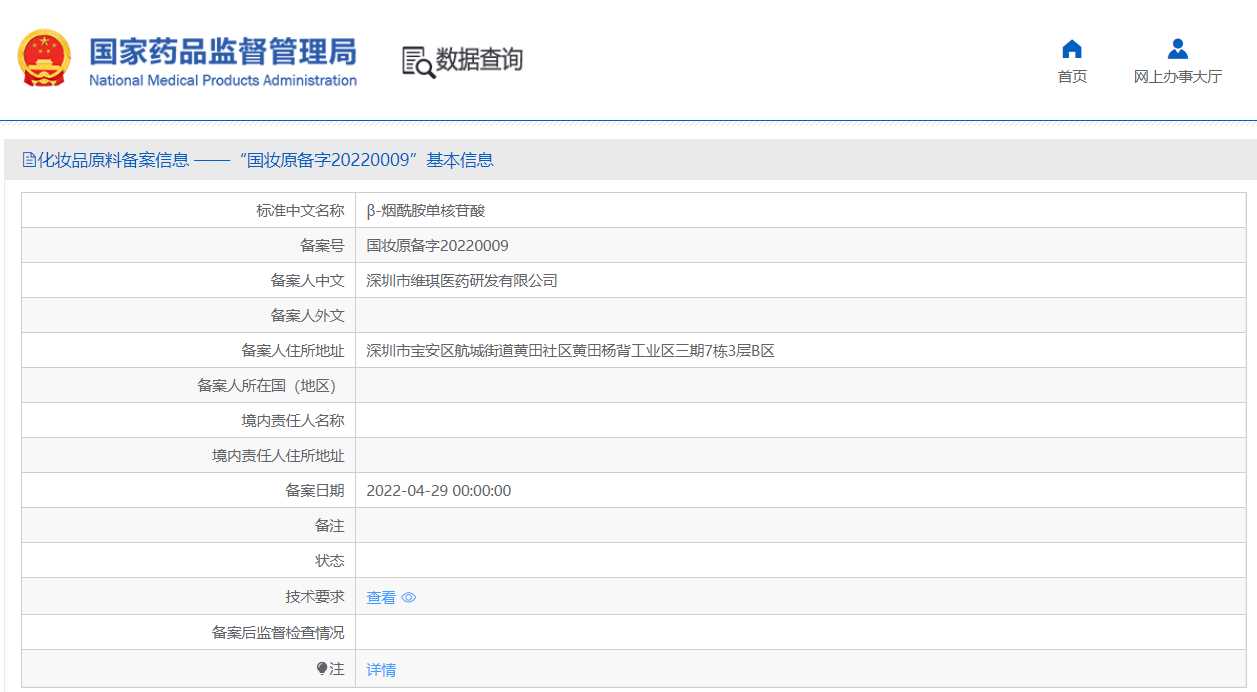Click the 备案人外文 label
Image resolution: width=1257 pixels, height=692 pixels.
(x=307, y=316)
